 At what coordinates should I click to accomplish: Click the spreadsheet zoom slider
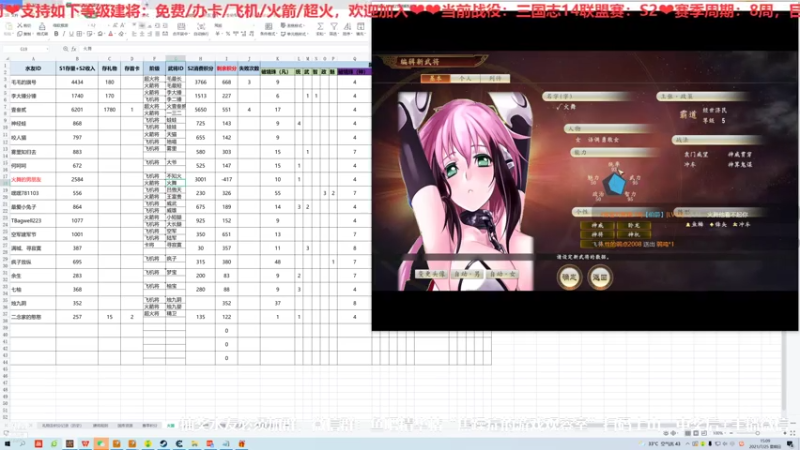pos(757,433)
